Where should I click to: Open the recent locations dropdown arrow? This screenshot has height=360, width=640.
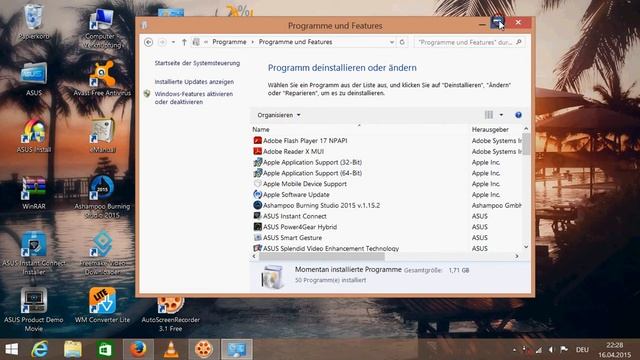173,42
